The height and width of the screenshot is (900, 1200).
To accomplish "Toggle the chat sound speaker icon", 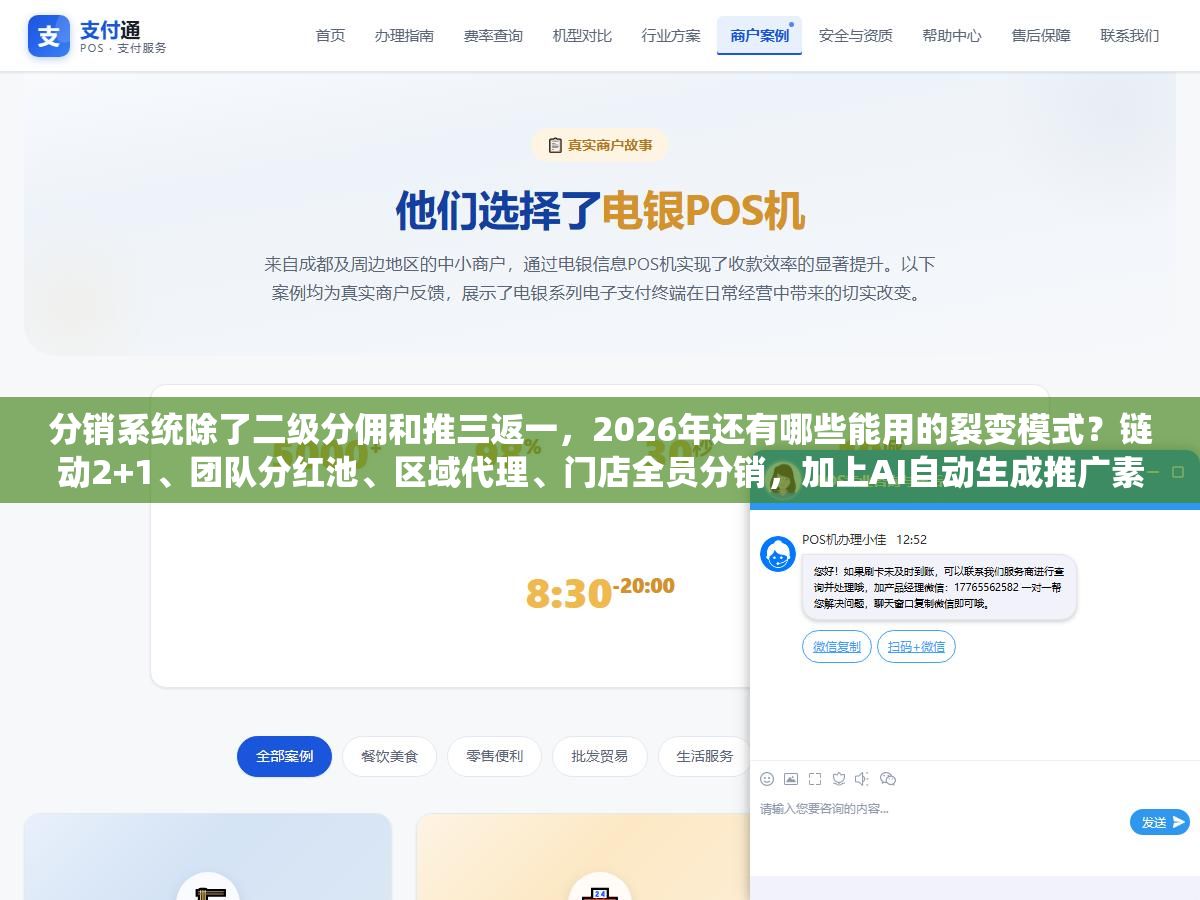I will 863,778.
